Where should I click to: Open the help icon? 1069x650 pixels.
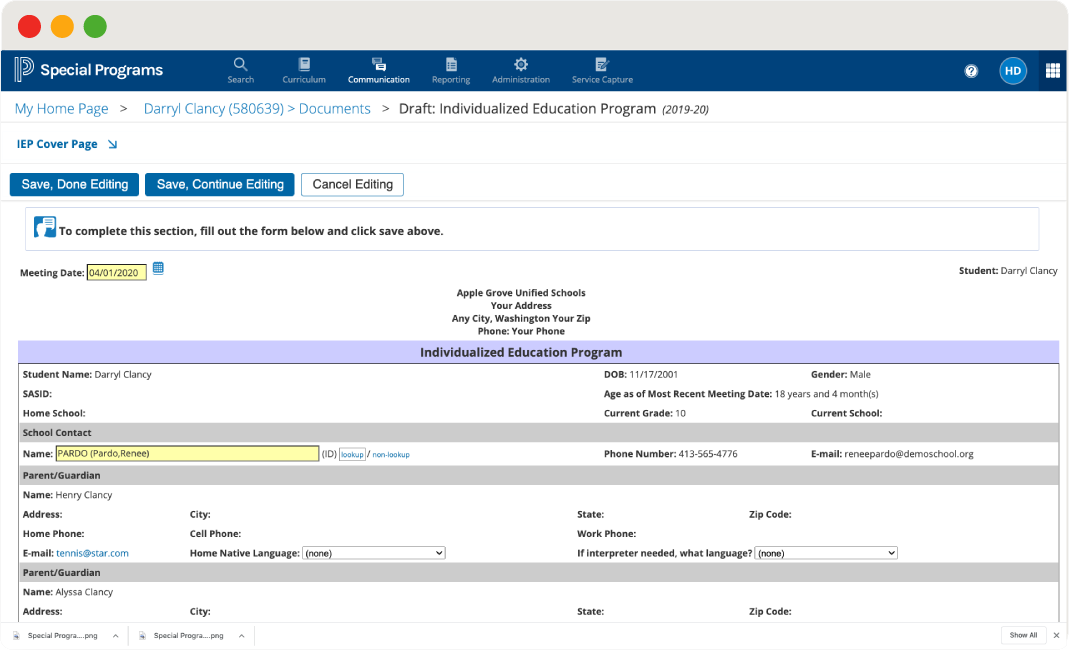pos(970,70)
